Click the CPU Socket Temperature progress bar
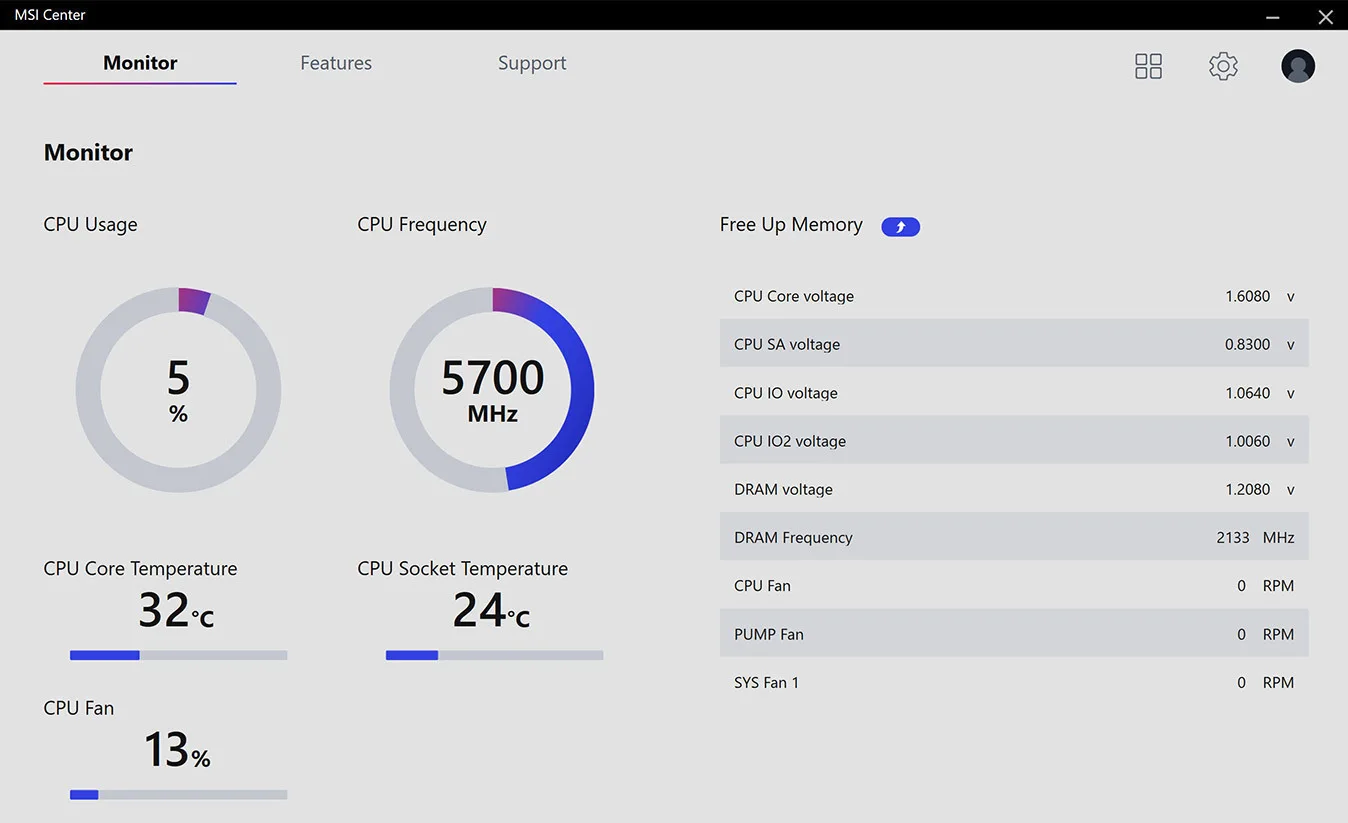The image size is (1348, 823). 494,655
